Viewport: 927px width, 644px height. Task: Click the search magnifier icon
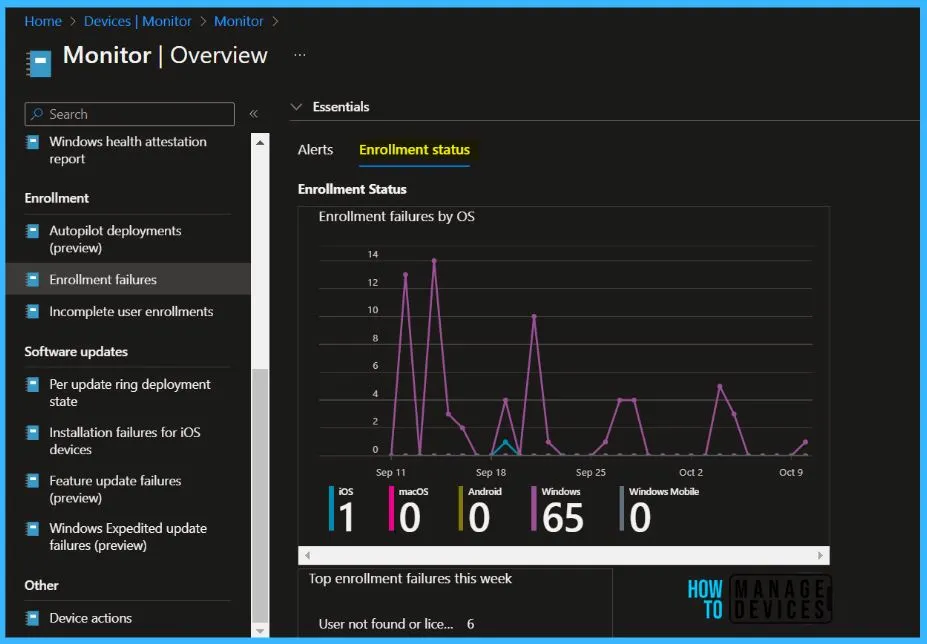point(37,114)
